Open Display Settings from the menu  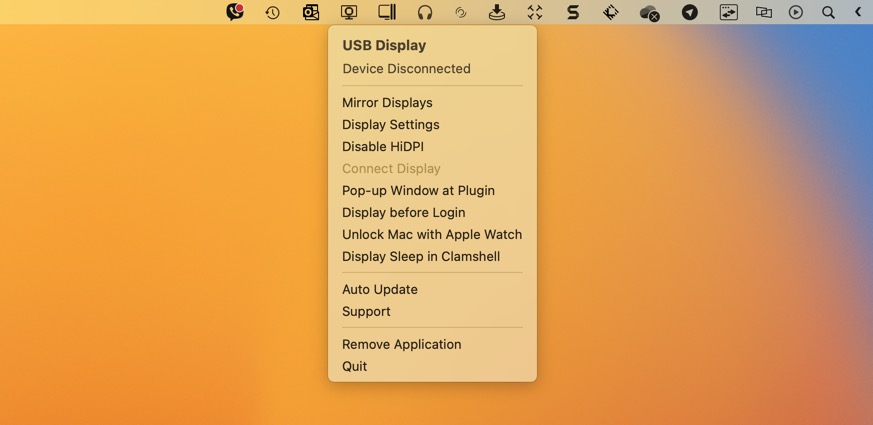[x=391, y=125]
